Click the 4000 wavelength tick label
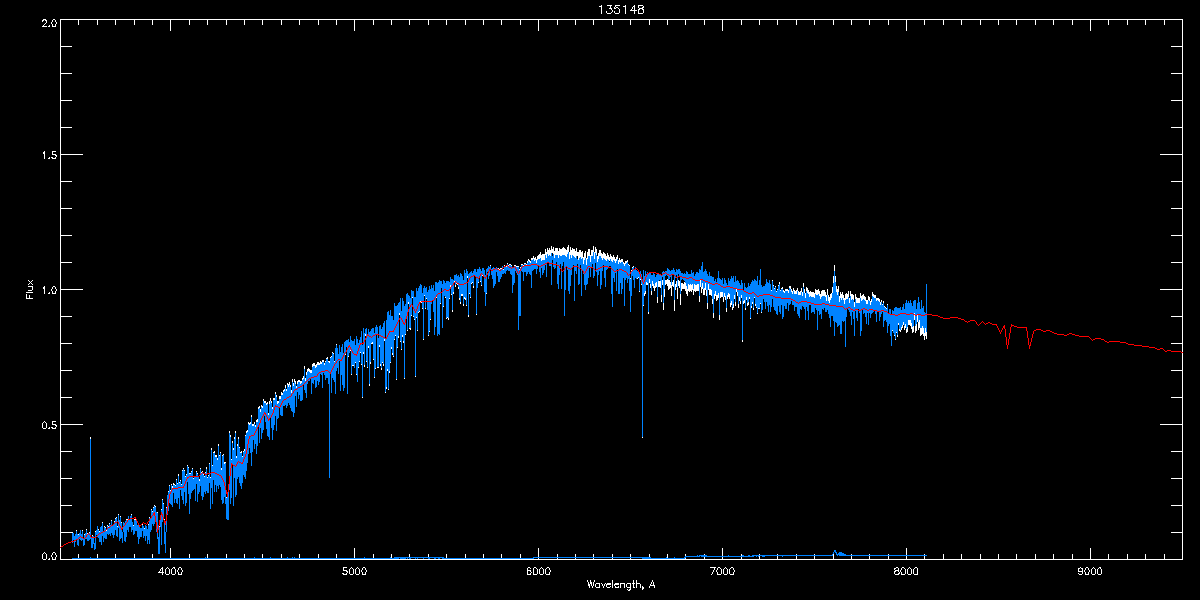Image resolution: width=1200 pixels, height=600 pixels. point(171,572)
